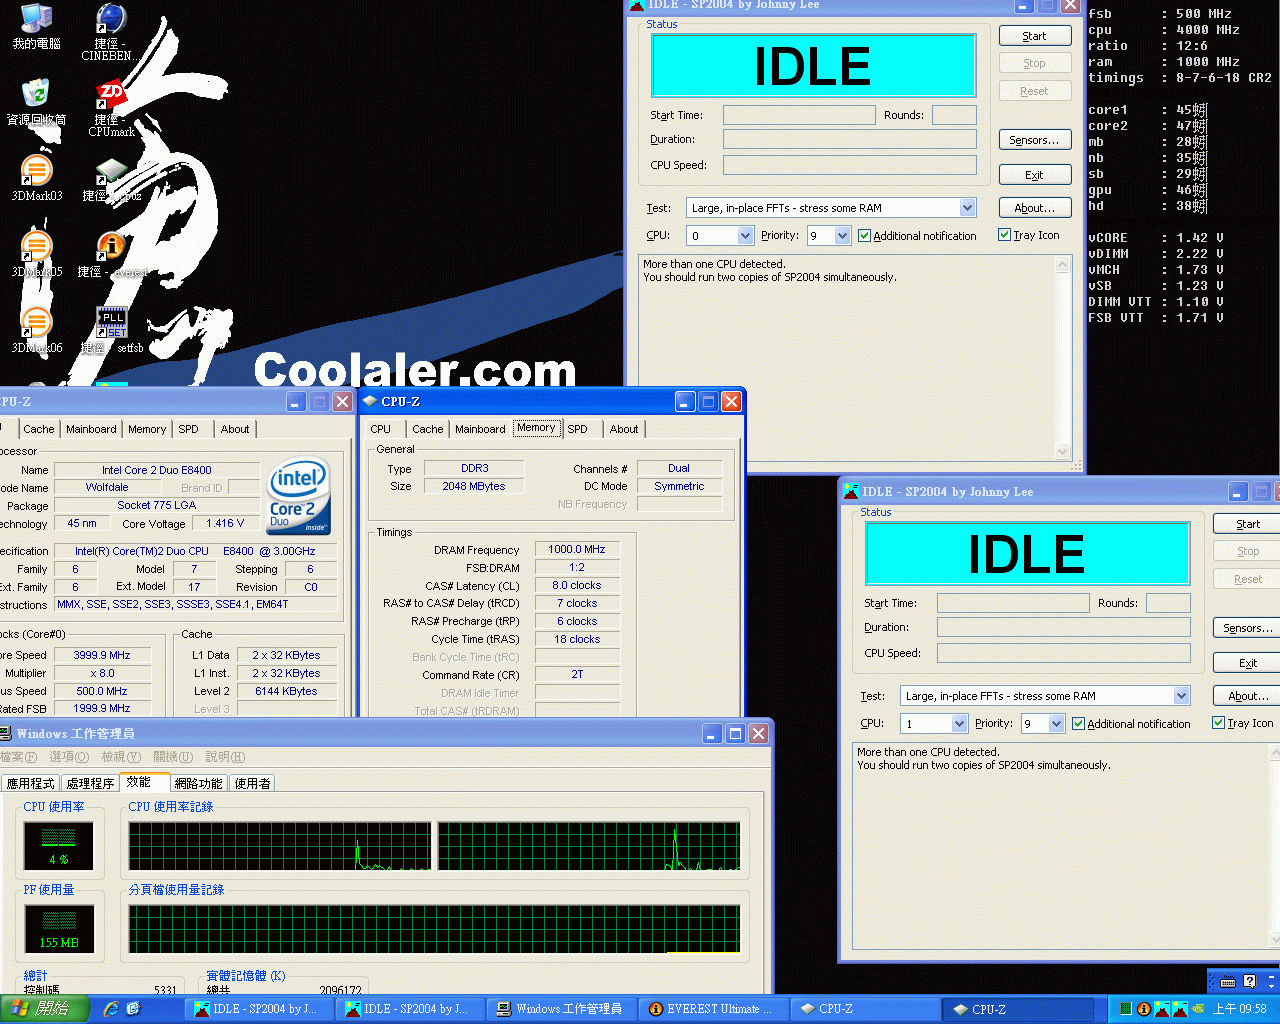Select Intel Core 2 Duo E8400 name value
This screenshot has width=1280, height=1024.
tap(156, 470)
